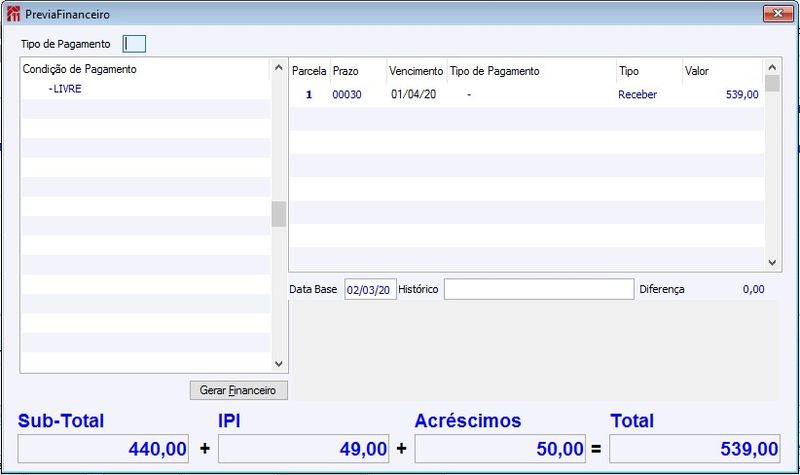
Task: Focus the Tipo de Pagamento input field
Action: click(134, 44)
